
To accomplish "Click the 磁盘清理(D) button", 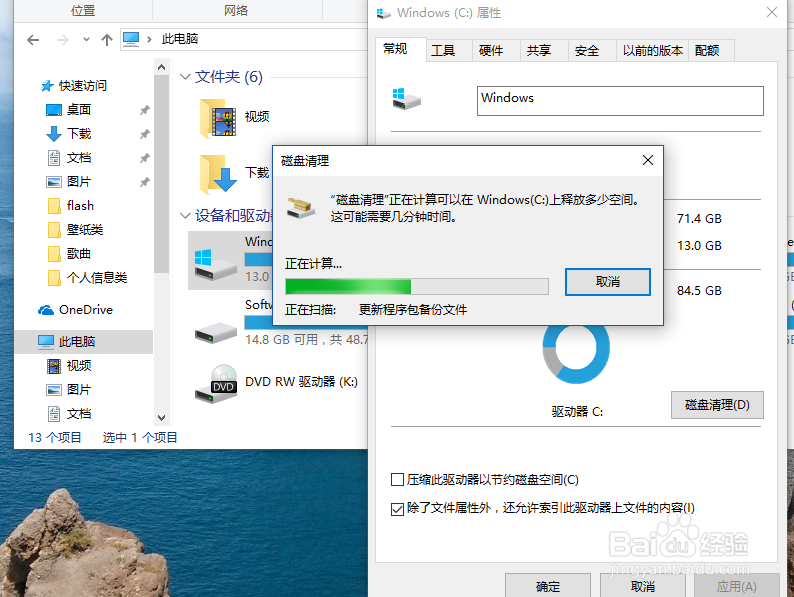I will tap(717, 405).
